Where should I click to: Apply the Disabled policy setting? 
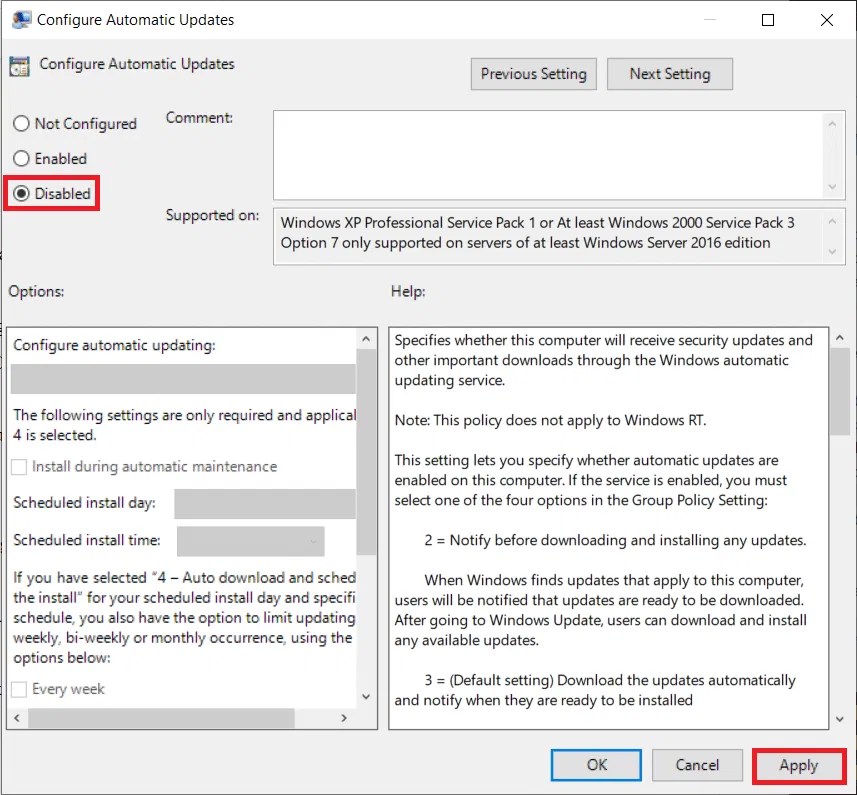(x=798, y=765)
